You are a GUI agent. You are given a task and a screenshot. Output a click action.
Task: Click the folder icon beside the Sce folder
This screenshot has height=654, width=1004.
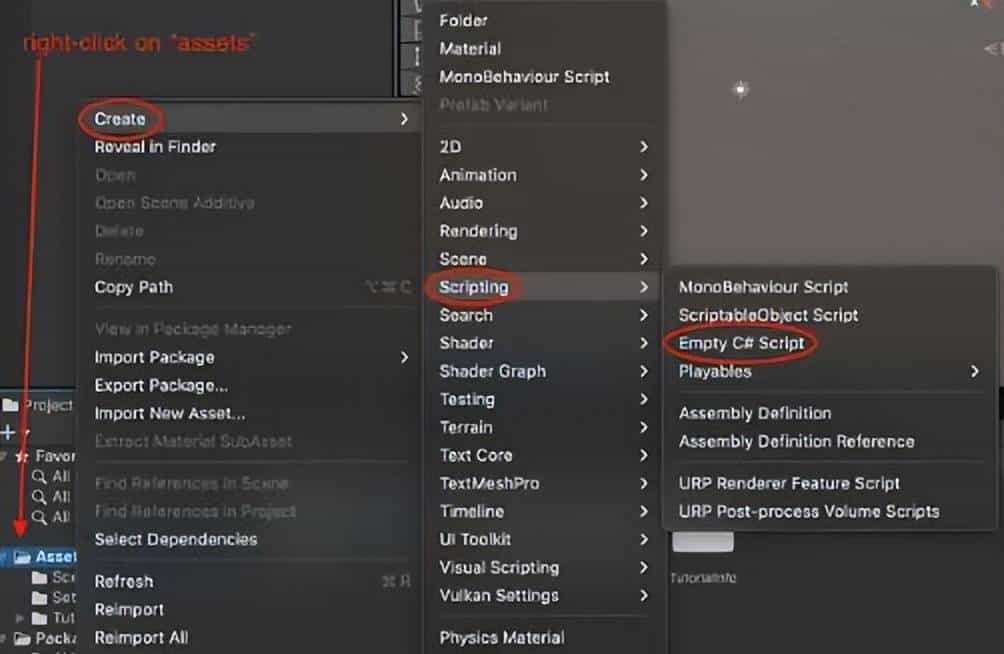(39, 578)
